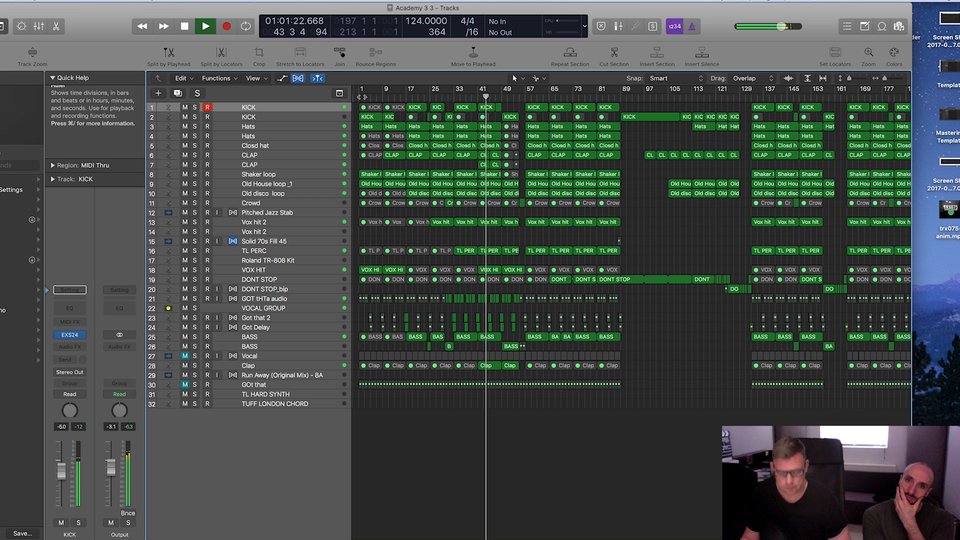The height and width of the screenshot is (540, 960).
Task: Toggle the Flex show/hide button
Action: tap(298, 78)
